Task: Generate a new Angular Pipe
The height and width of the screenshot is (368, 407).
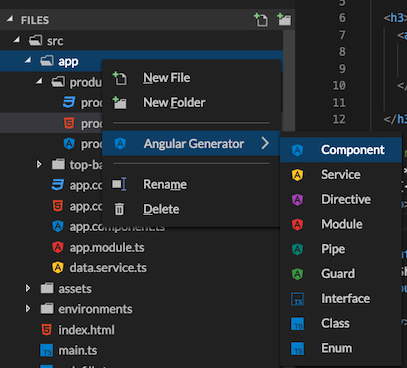Action: pyautogui.click(x=341, y=249)
